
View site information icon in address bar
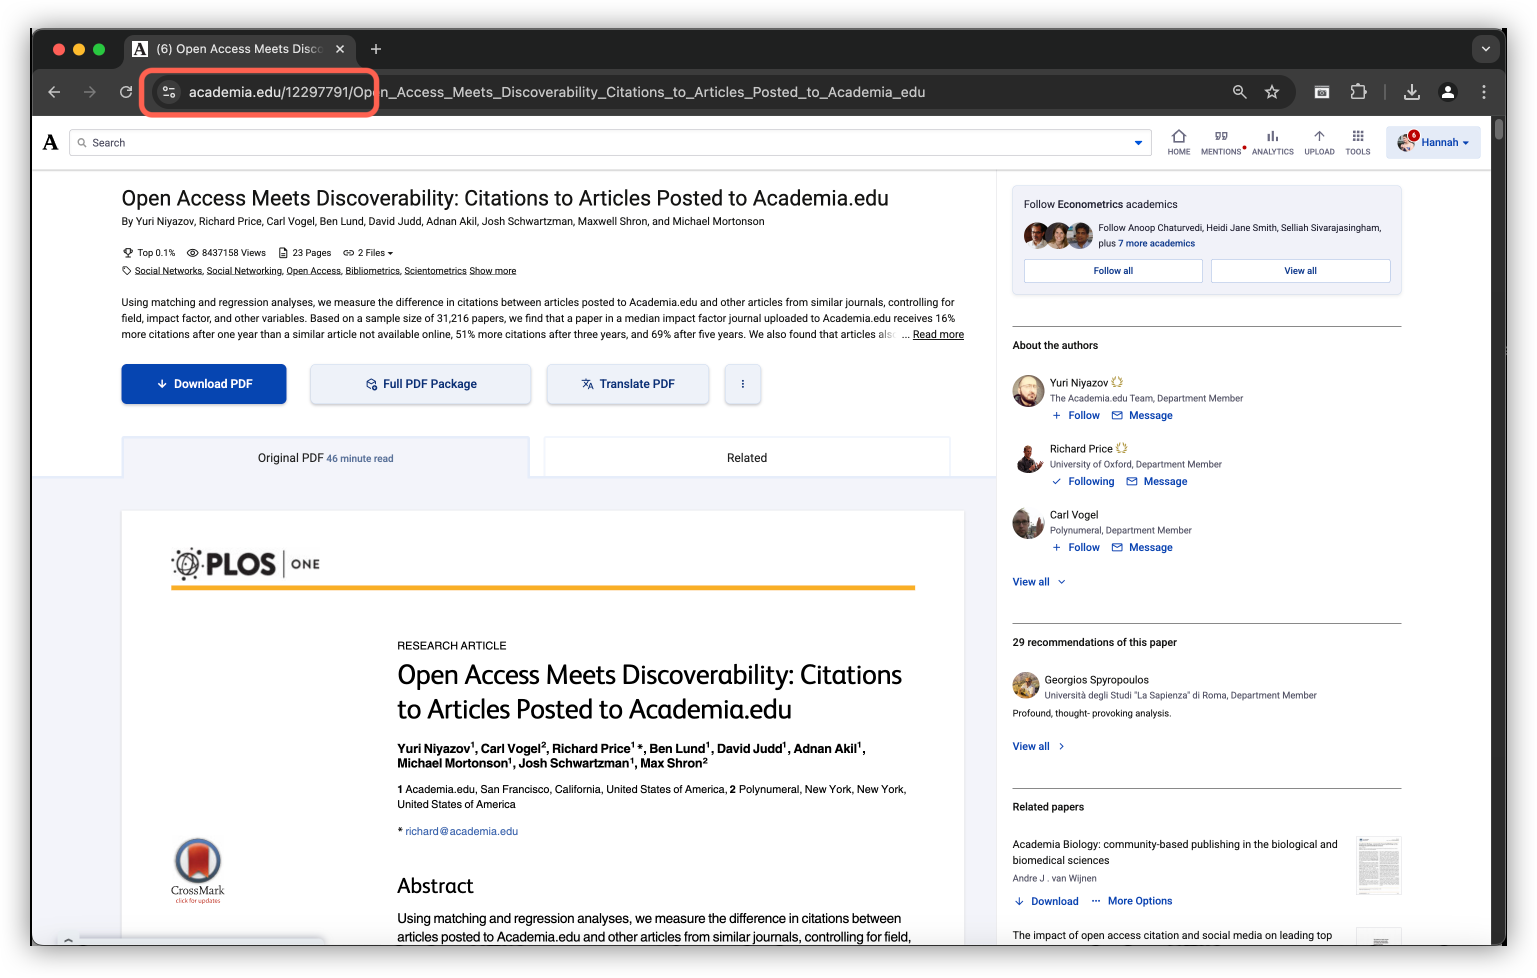(x=169, y=92)
